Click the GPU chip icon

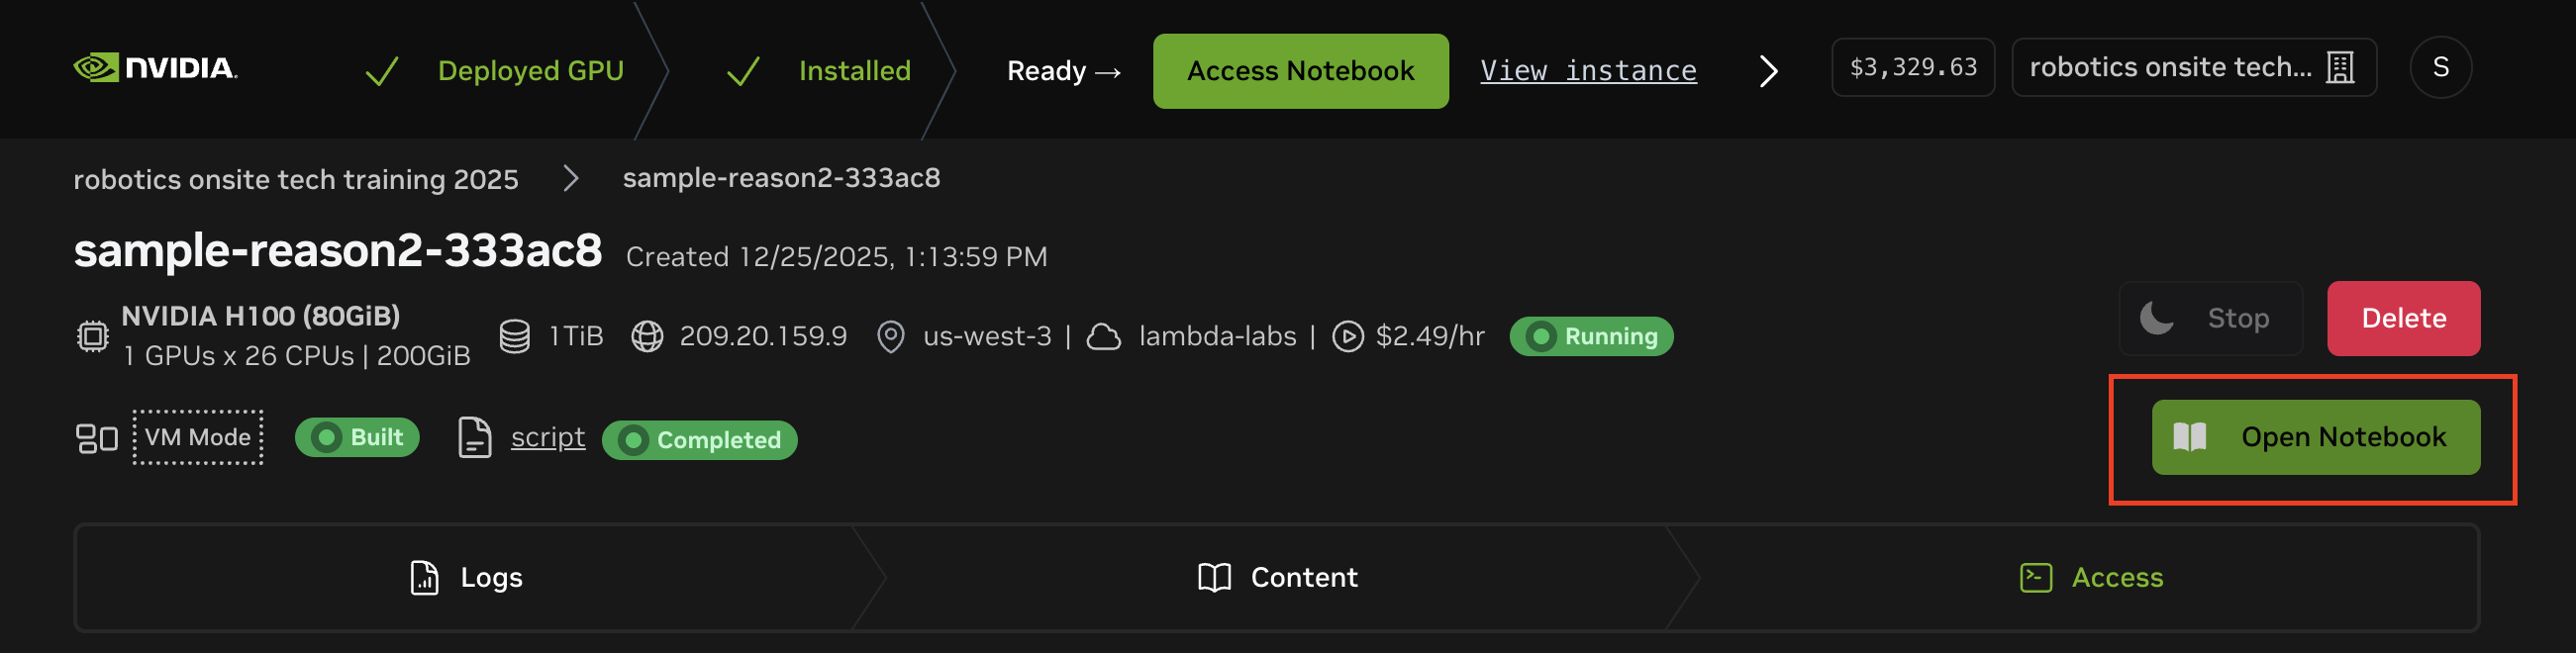click(x=93, y=336)
